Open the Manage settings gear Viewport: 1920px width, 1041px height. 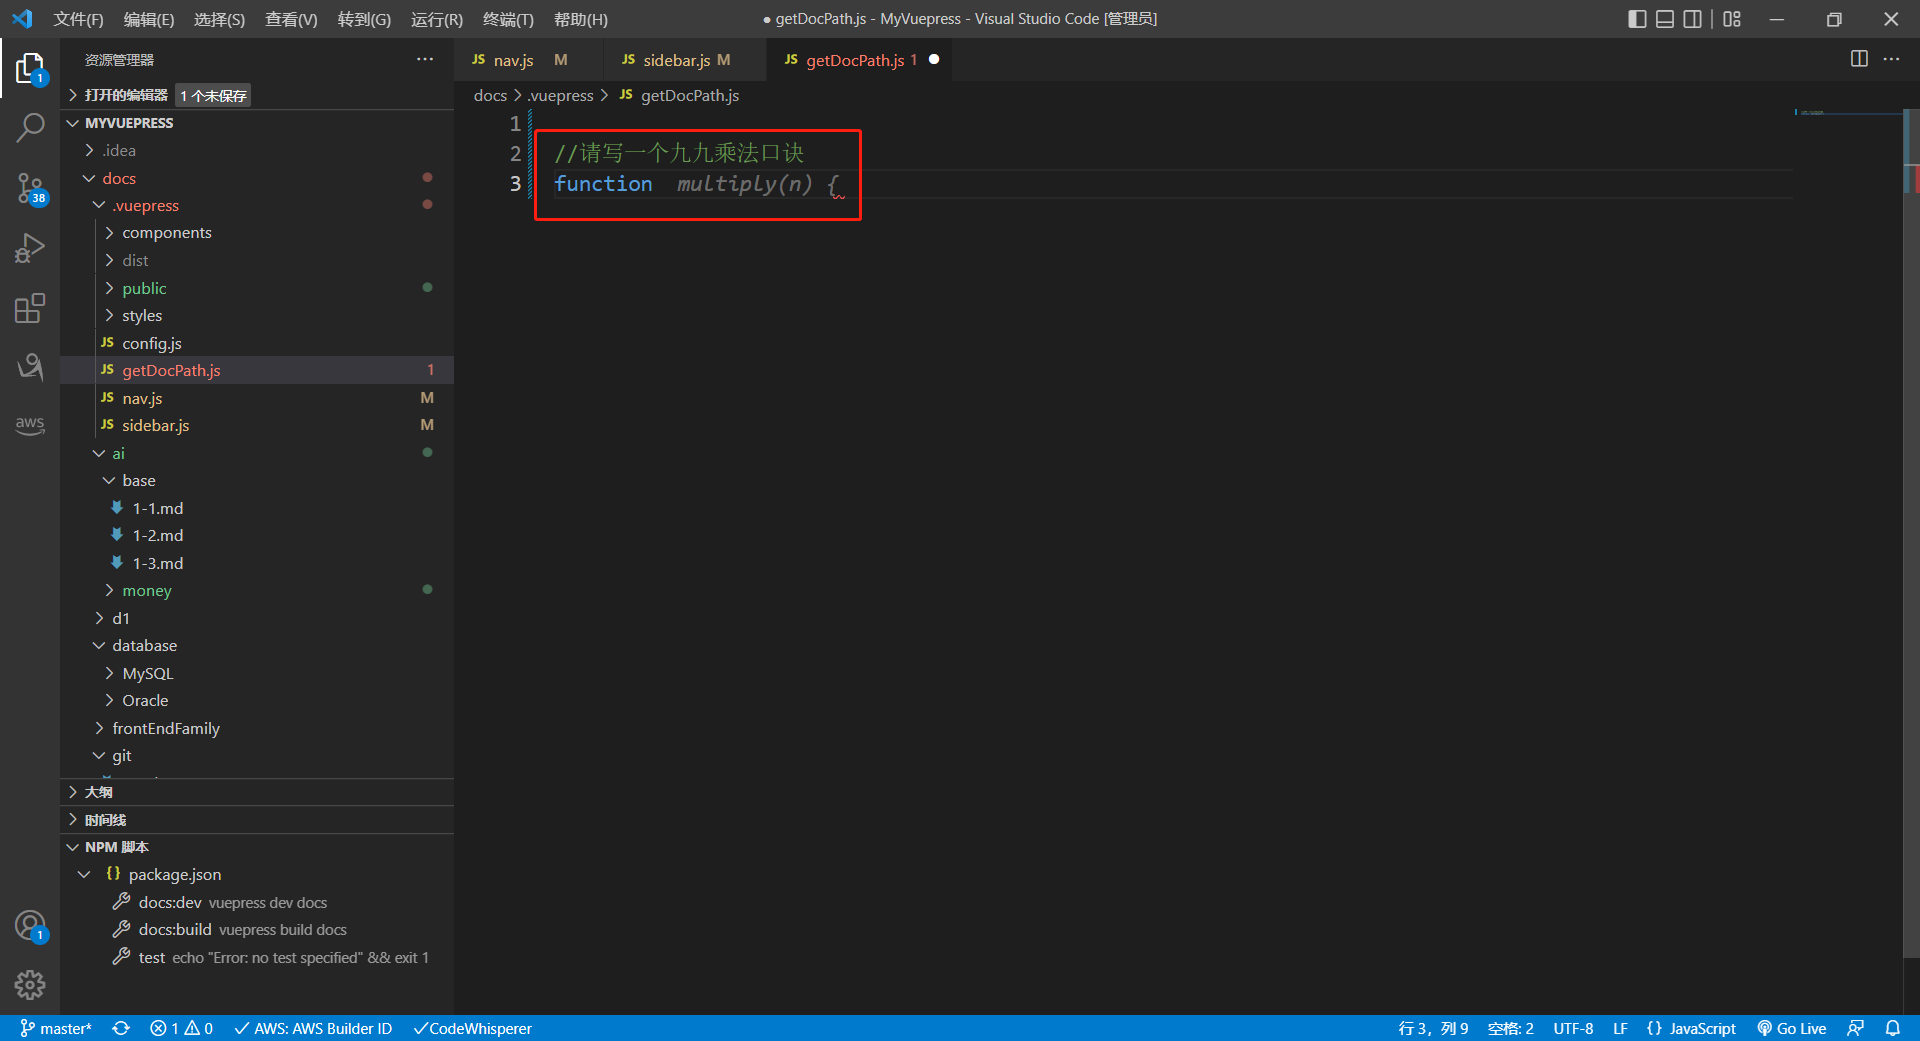pos(30,985)
